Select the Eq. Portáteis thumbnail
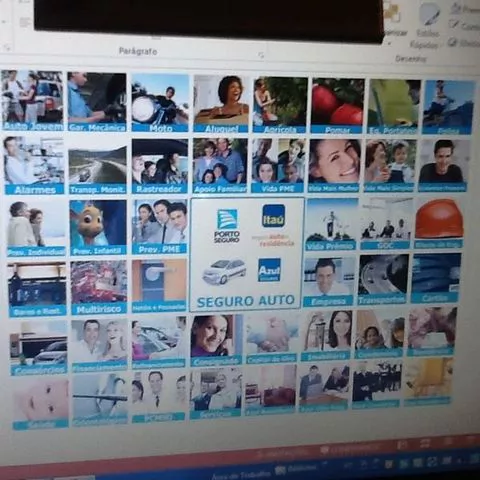Image resolution: width=480 pixels, height=480 pixels. point(393,107)
